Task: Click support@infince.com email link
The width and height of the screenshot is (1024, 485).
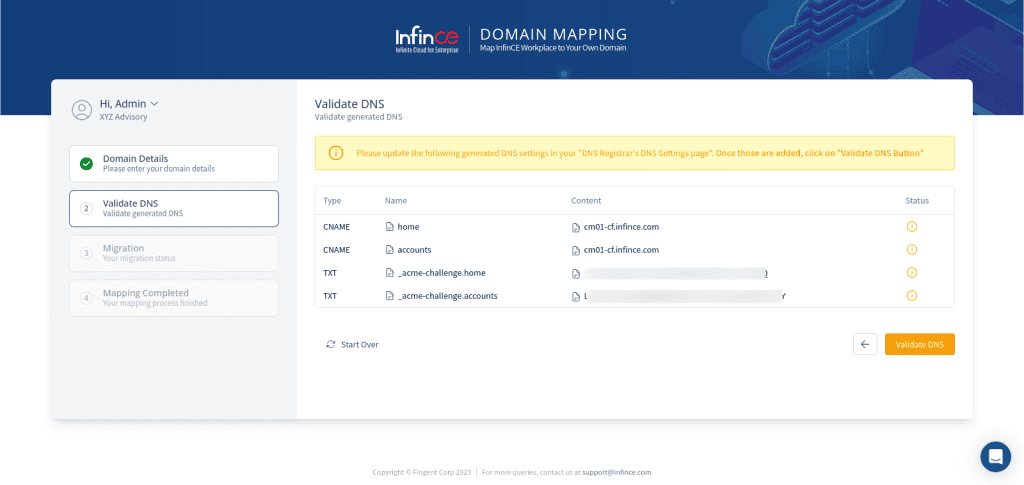Action: pos(616,472)
